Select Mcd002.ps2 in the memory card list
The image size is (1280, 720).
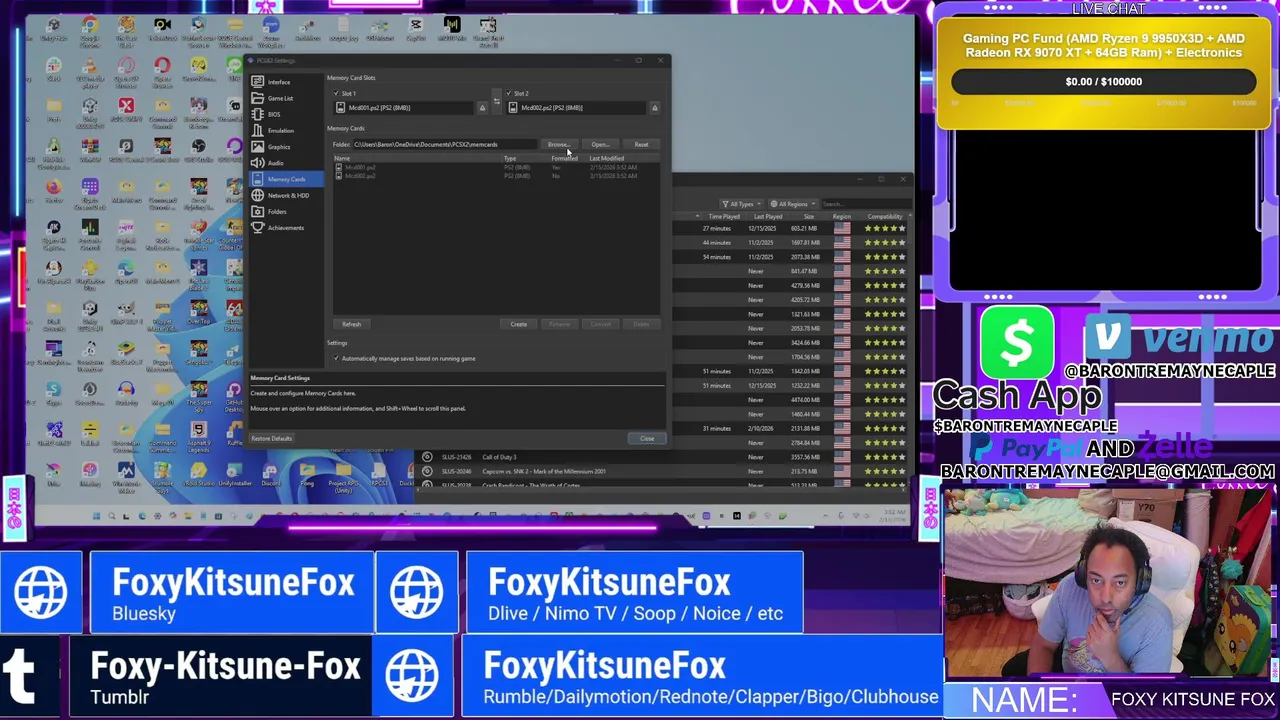click(495, 176)
